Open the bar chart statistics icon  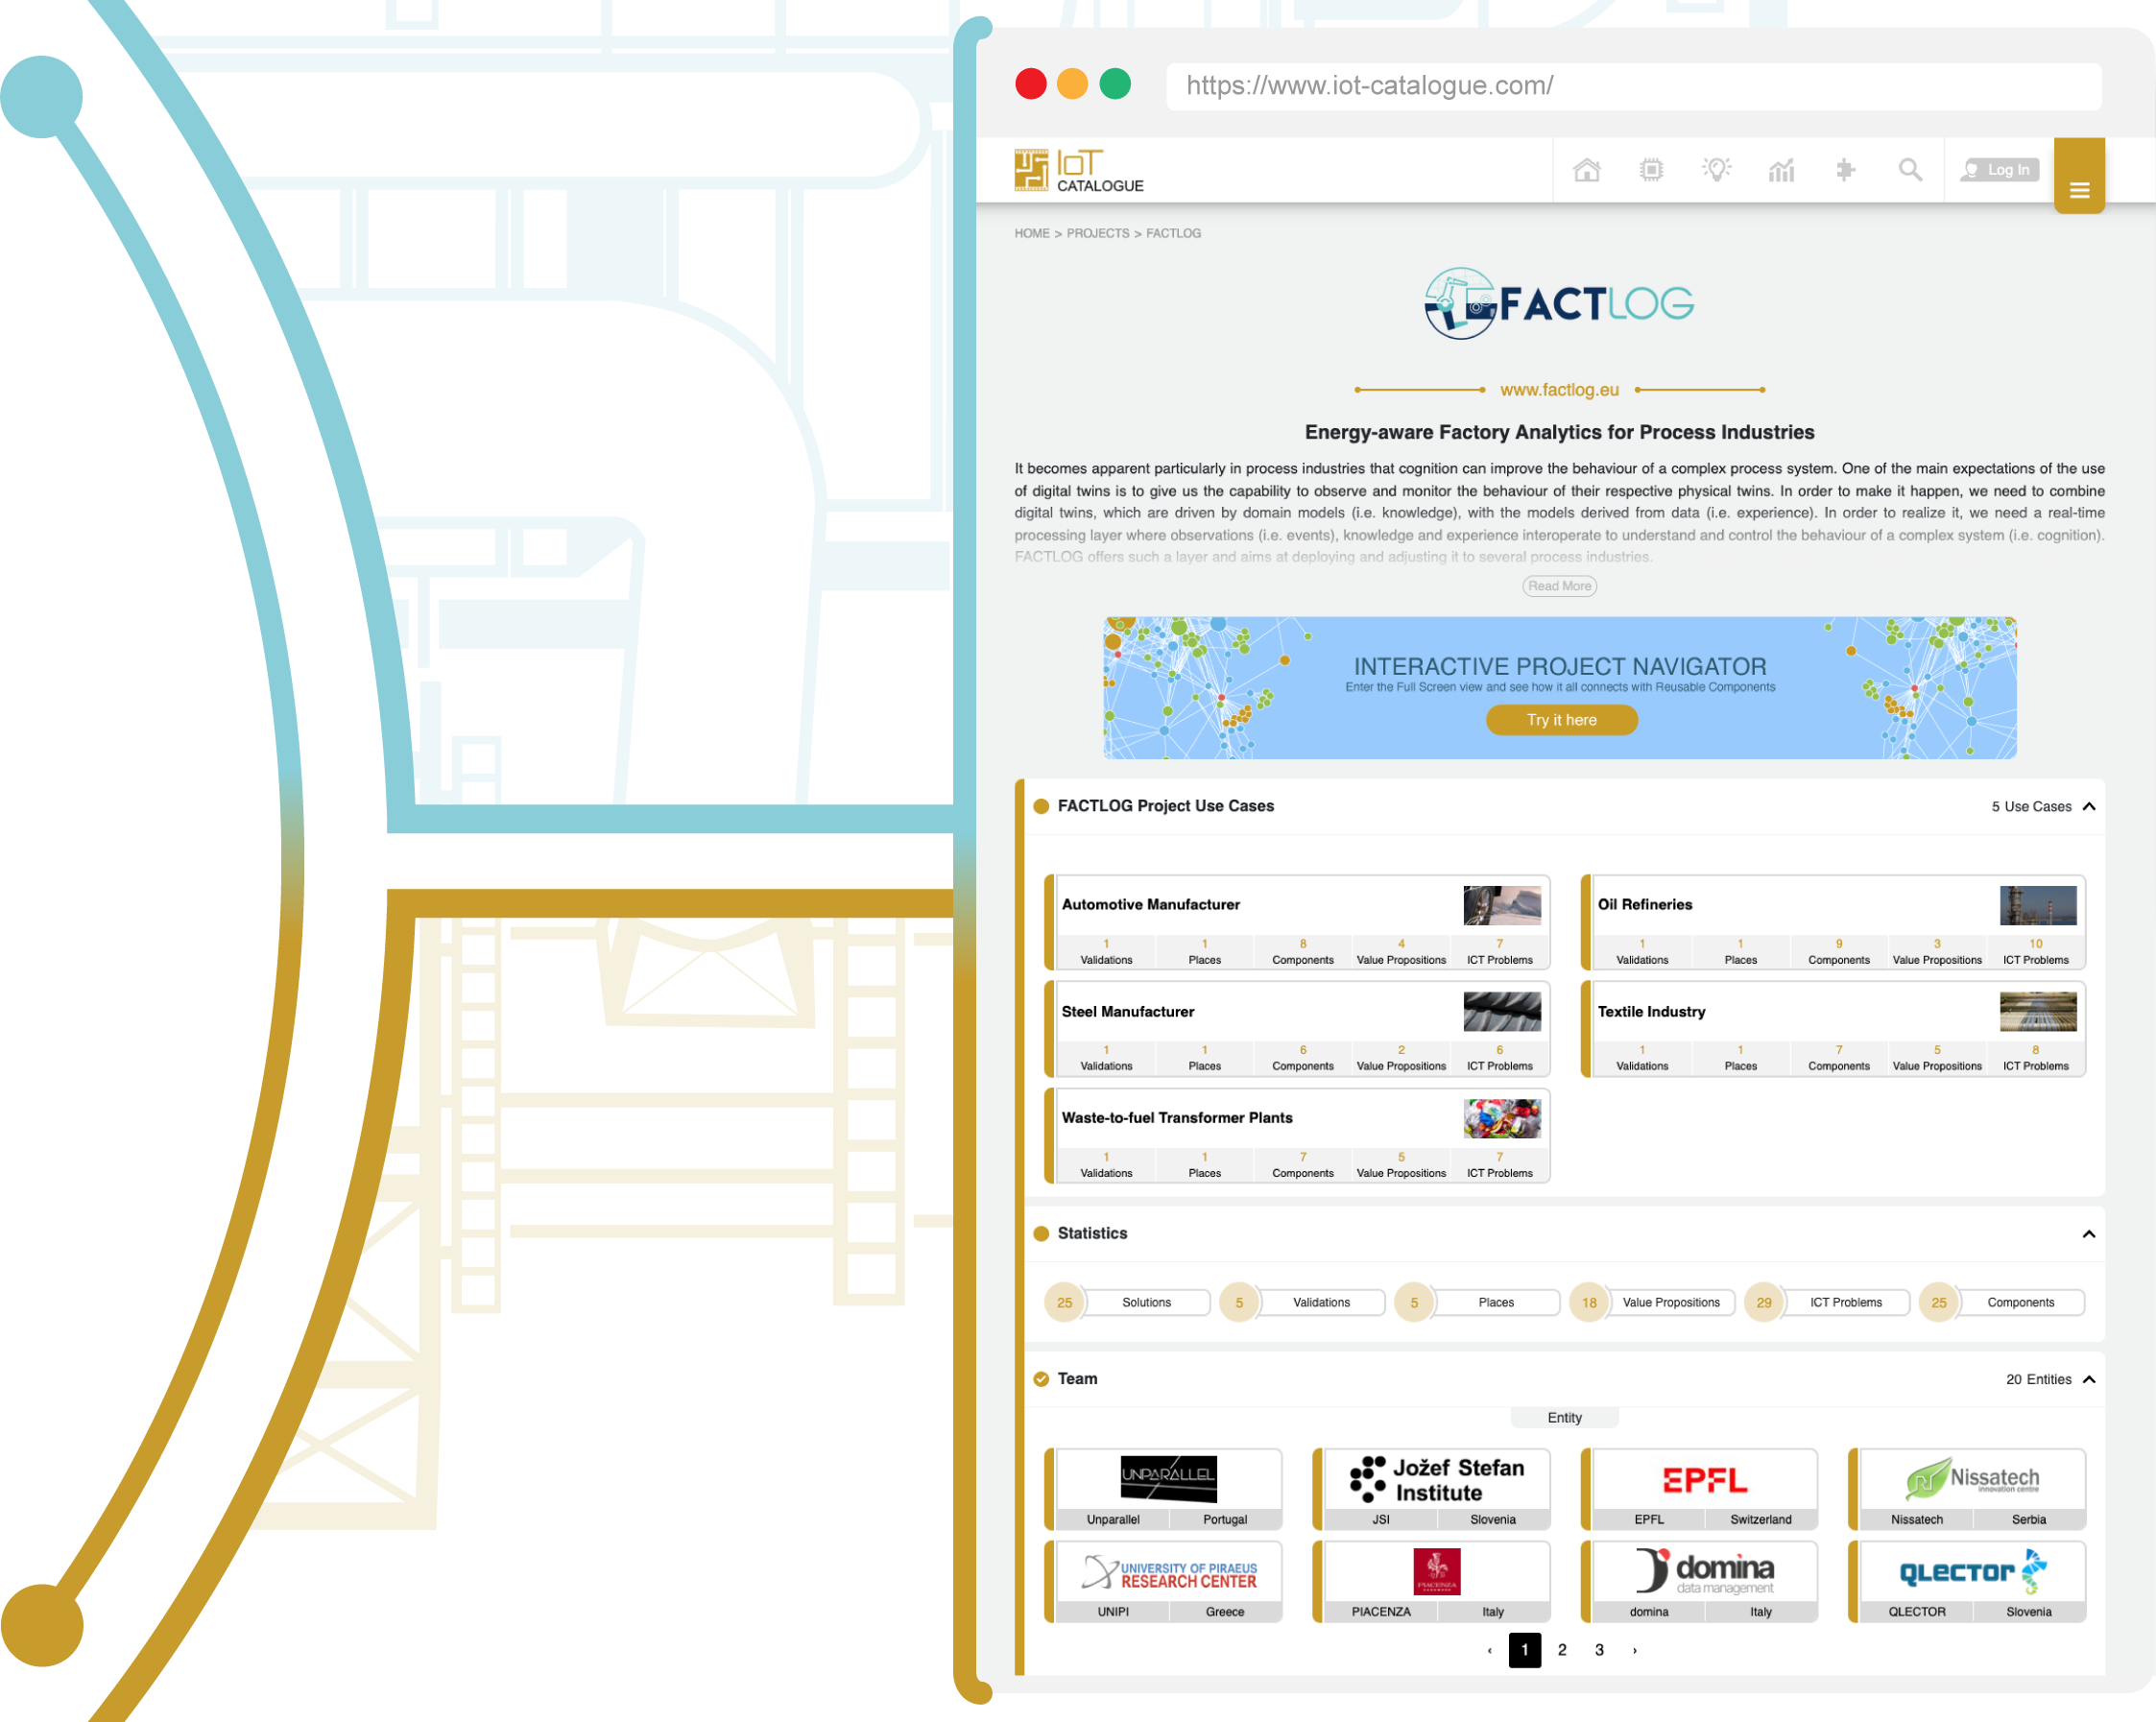(1781, 170)
